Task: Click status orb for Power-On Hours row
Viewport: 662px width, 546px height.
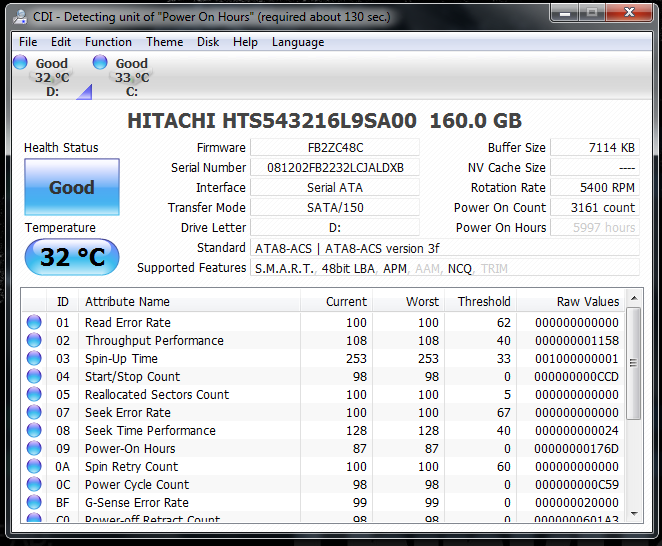Action: tap(34, 448)
